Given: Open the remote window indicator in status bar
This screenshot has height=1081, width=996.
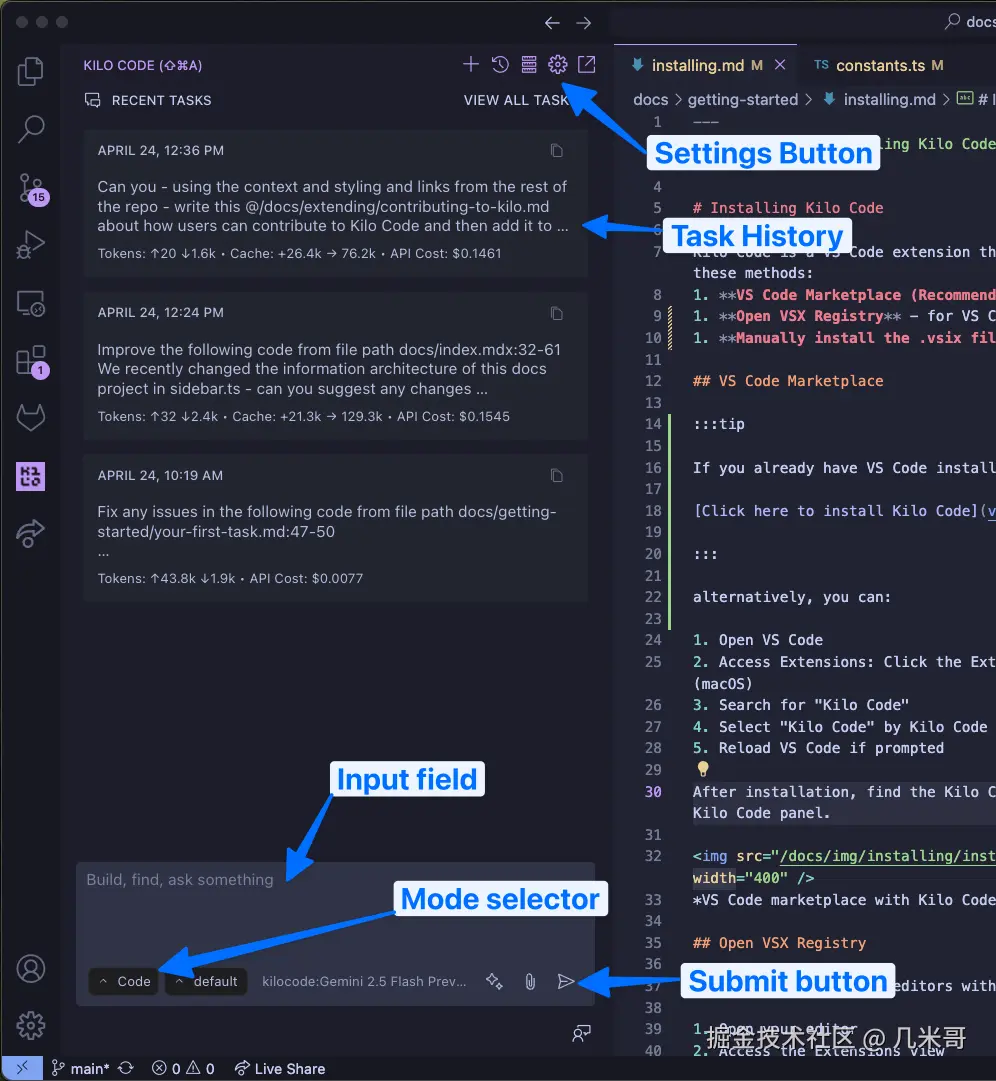Looking at the screenshot, I should point(21,1068).
